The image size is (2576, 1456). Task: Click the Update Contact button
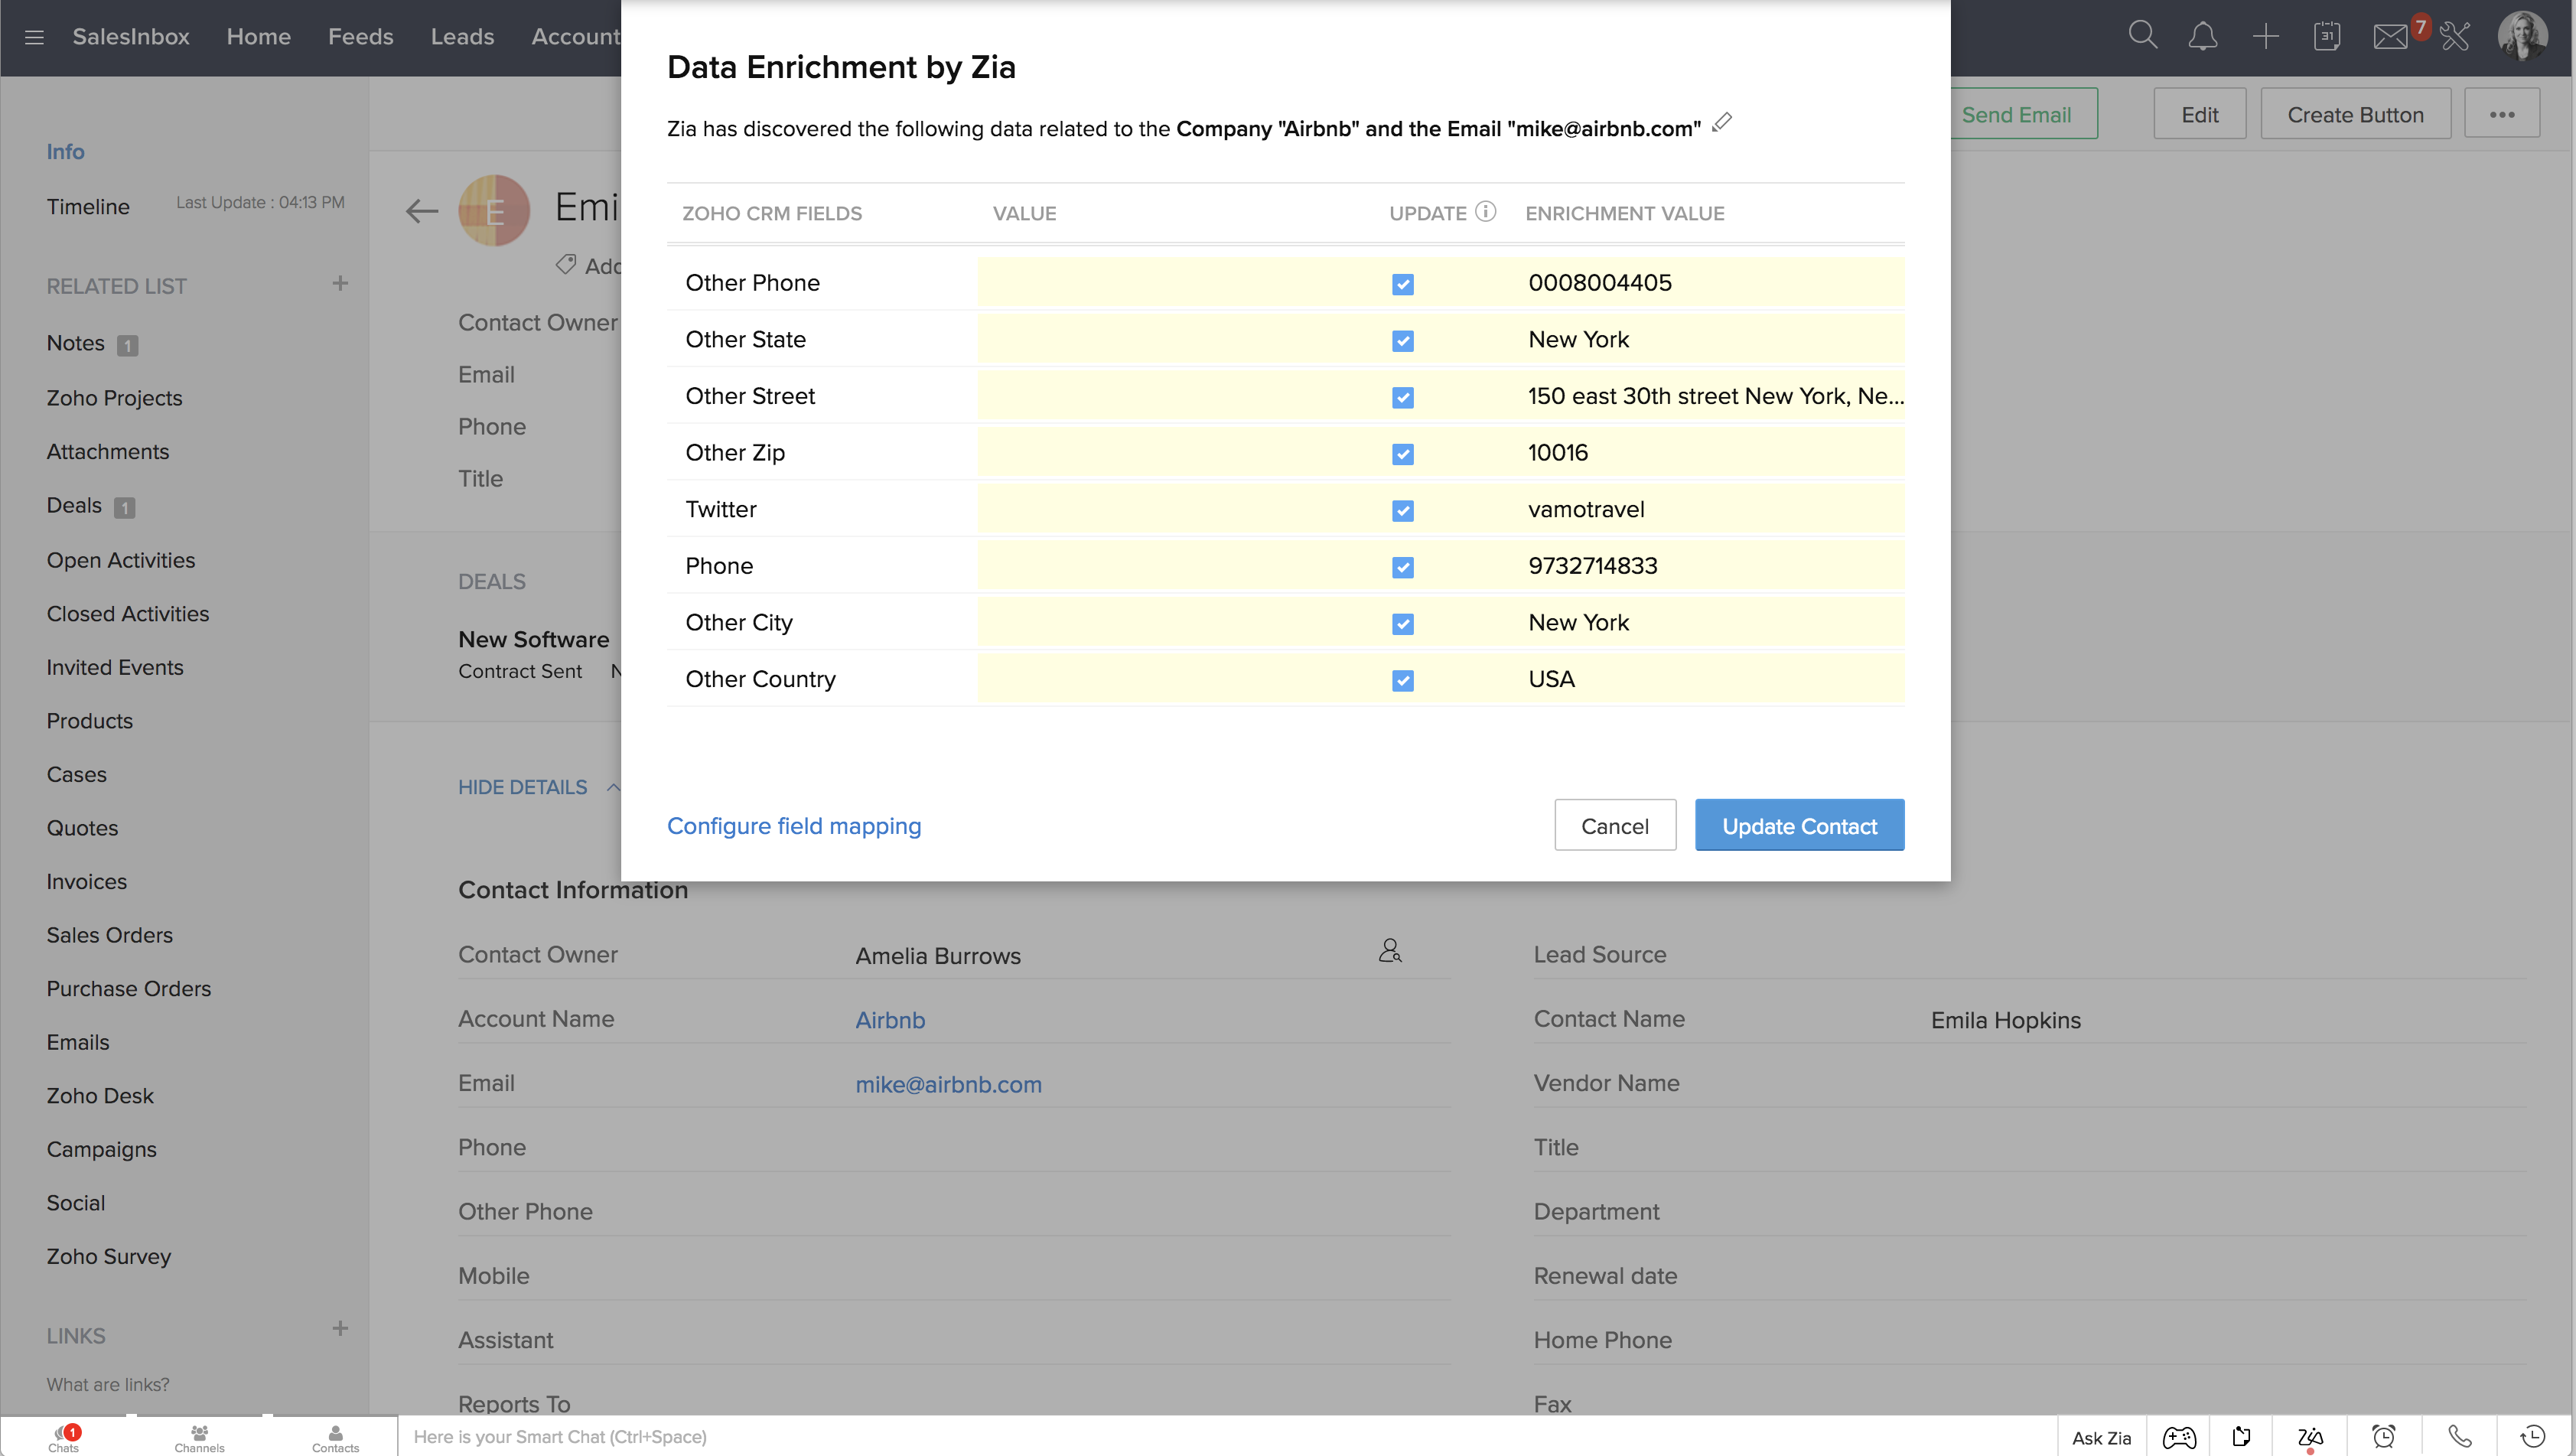click(x=1799, y=825)
